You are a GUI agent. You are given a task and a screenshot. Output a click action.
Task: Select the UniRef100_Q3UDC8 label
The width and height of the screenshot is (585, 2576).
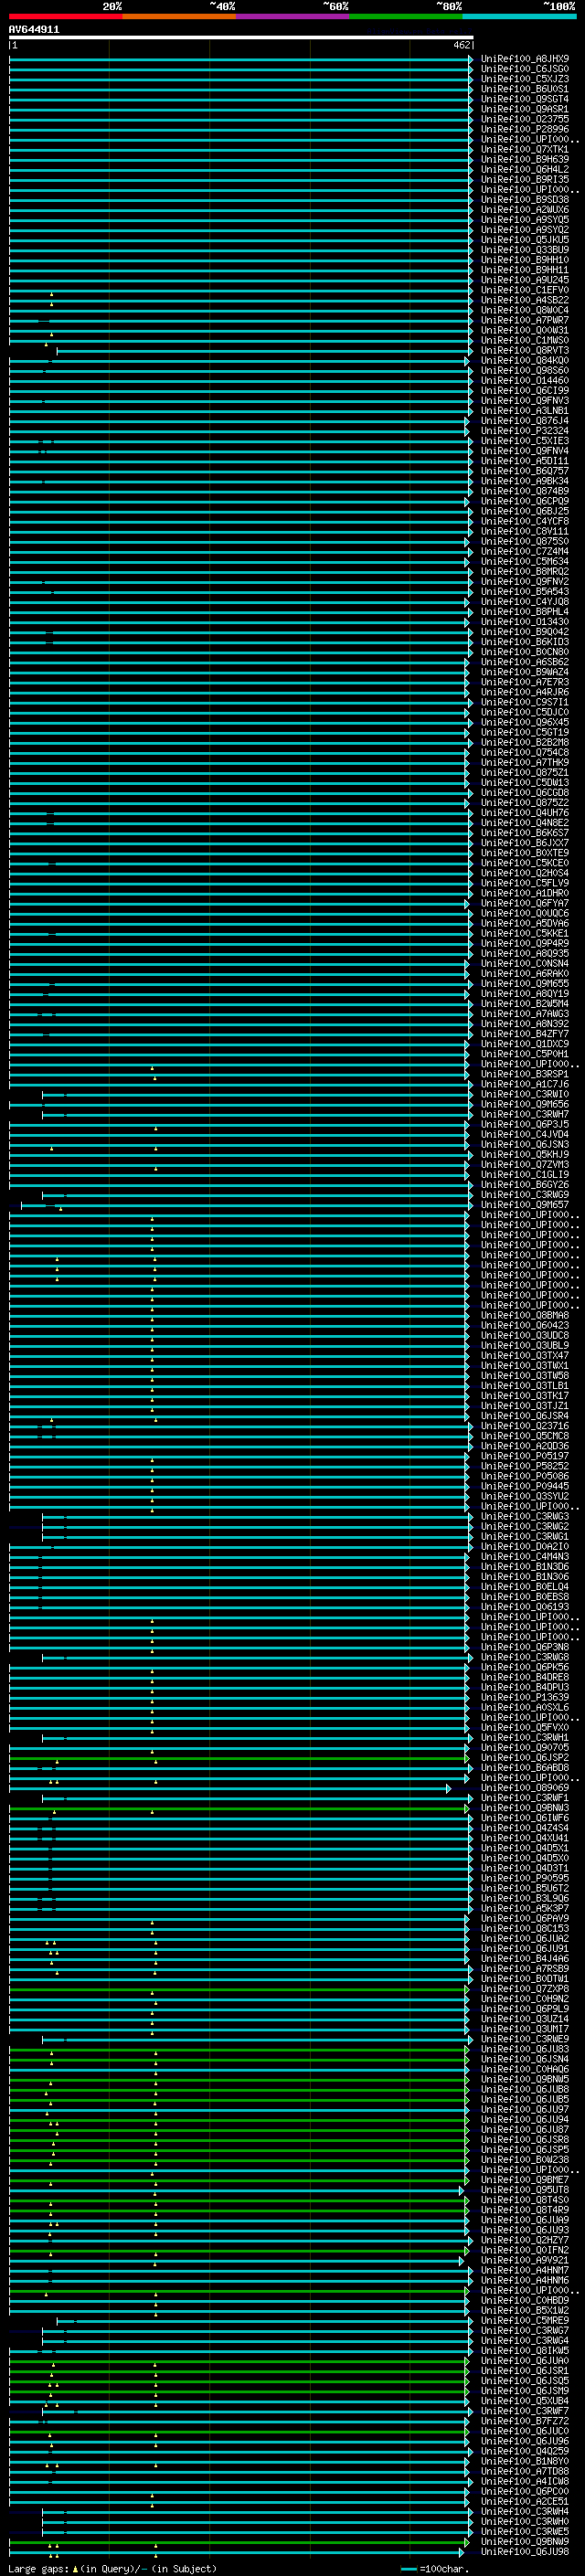pyautogui.click(x=525, y=1335)
